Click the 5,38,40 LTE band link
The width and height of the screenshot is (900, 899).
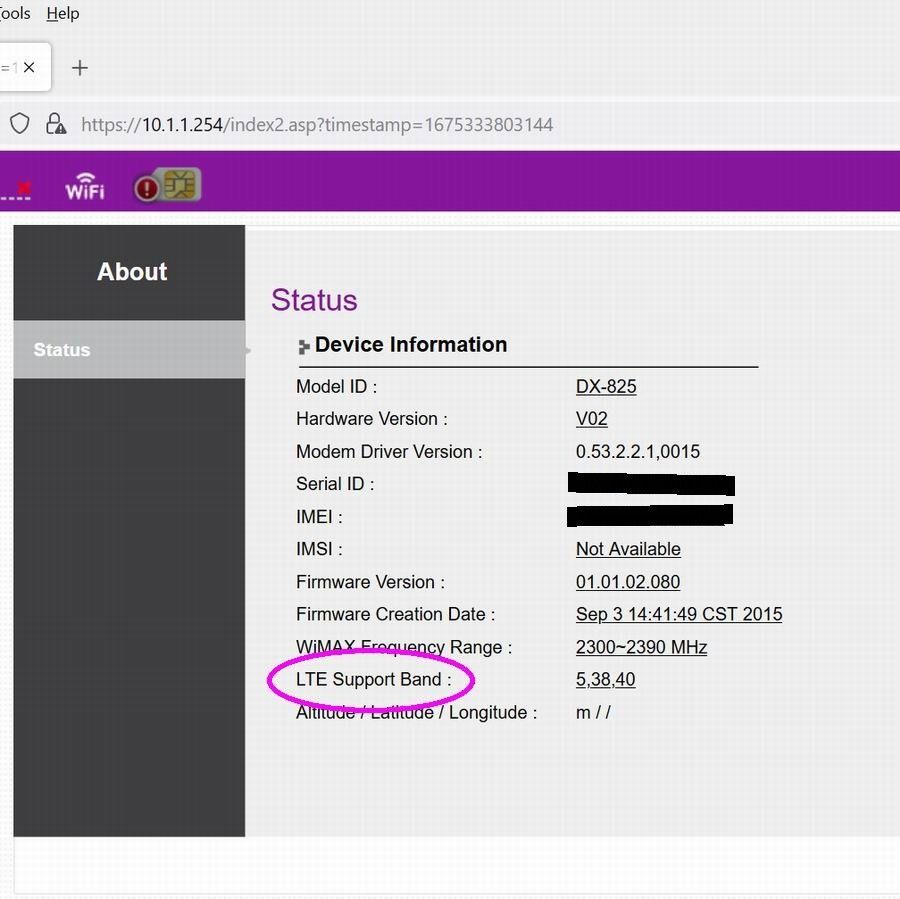(x=605, y=680)
